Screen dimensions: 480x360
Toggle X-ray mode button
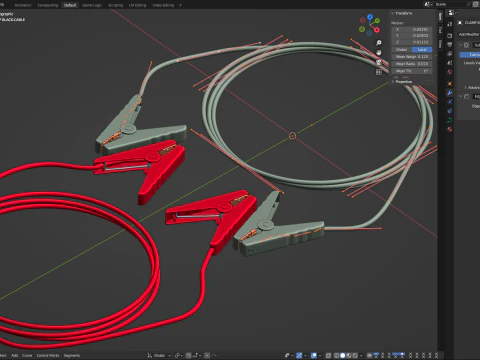328,355
